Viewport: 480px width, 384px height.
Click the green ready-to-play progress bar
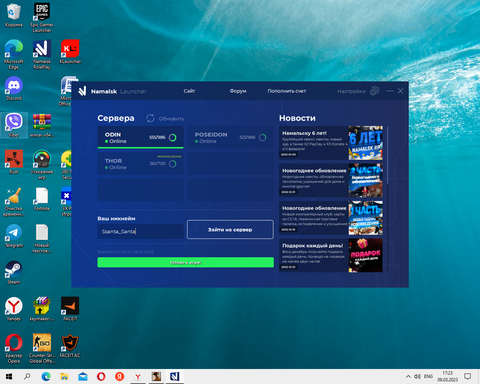coord(186,262)
